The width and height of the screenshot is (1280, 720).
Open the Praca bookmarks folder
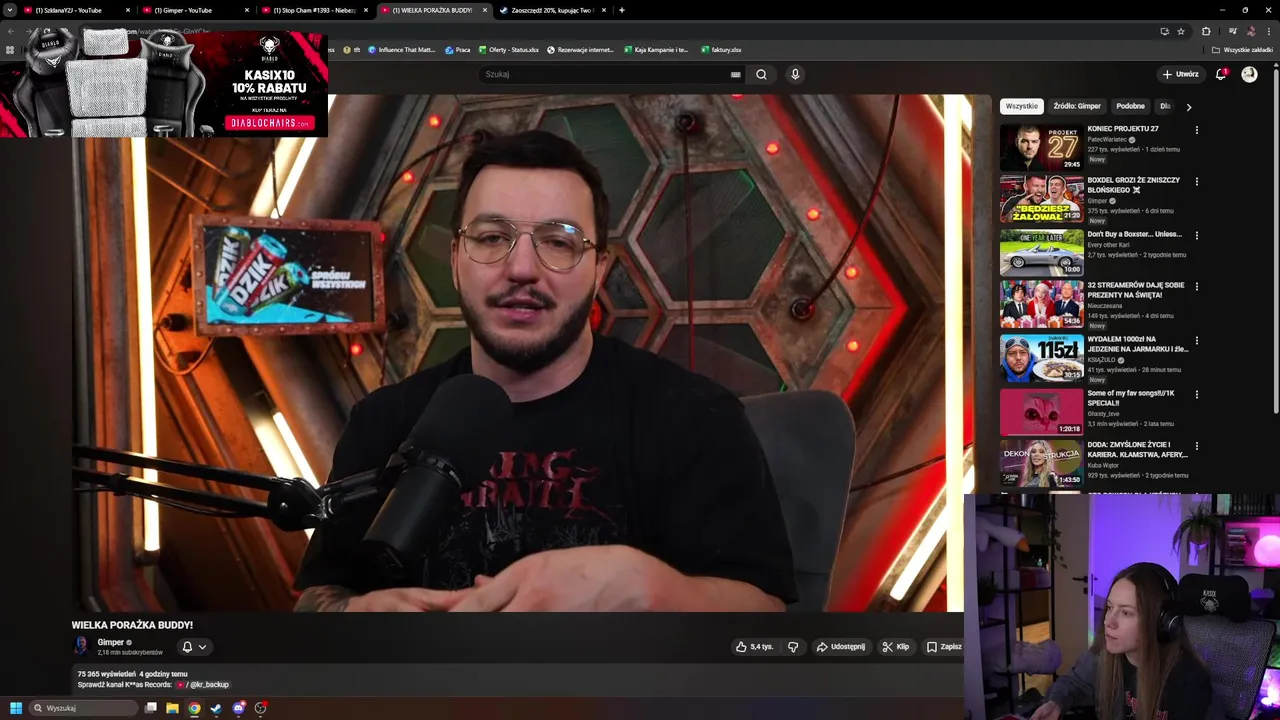(x=458, y=50)
